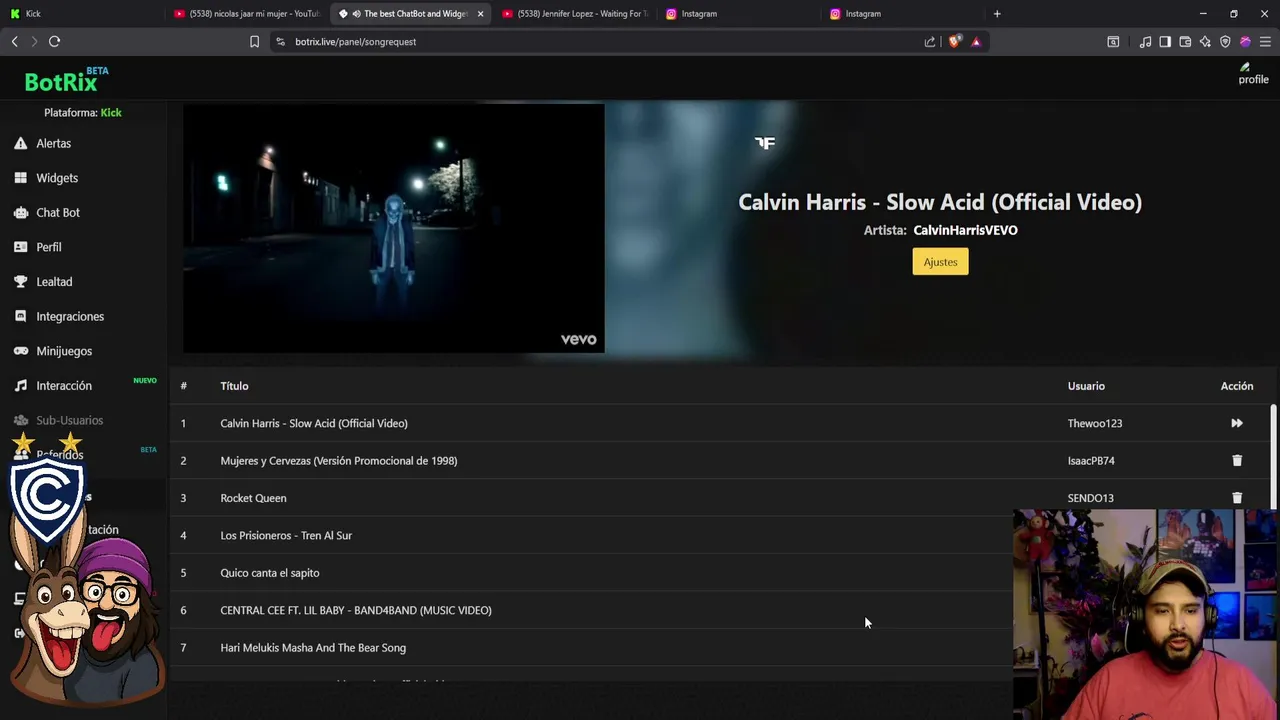The width and height of the screenshot is (1280, 720).
Task: Open the Perfil card icon in sidebar
Action: click(20, 247)
